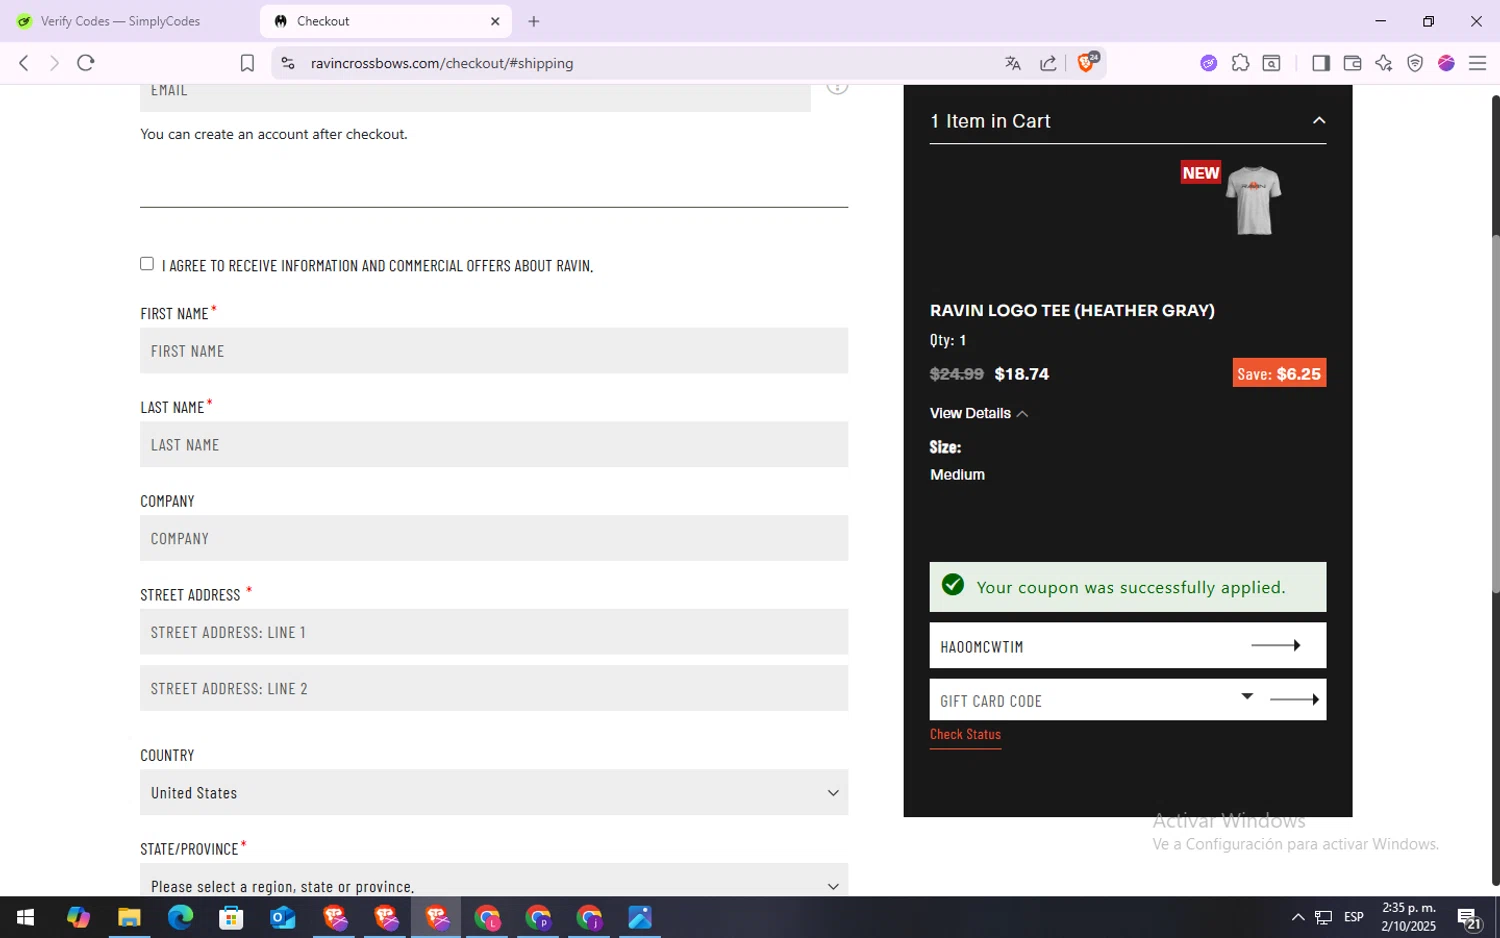Click the translate page icon

pos(1013,63)
